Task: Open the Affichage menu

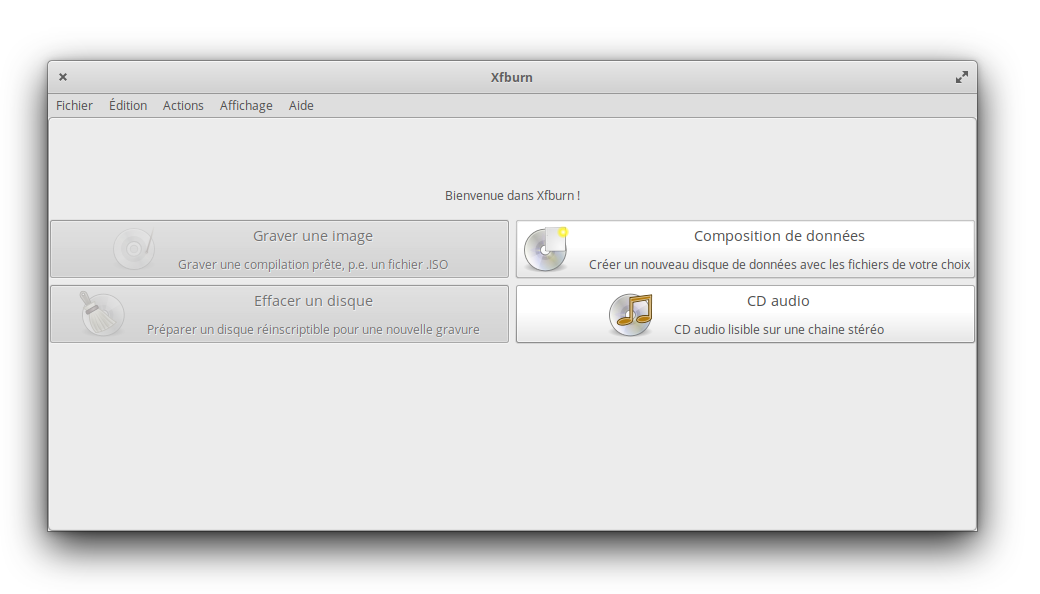Action: [x=246, y=105]
